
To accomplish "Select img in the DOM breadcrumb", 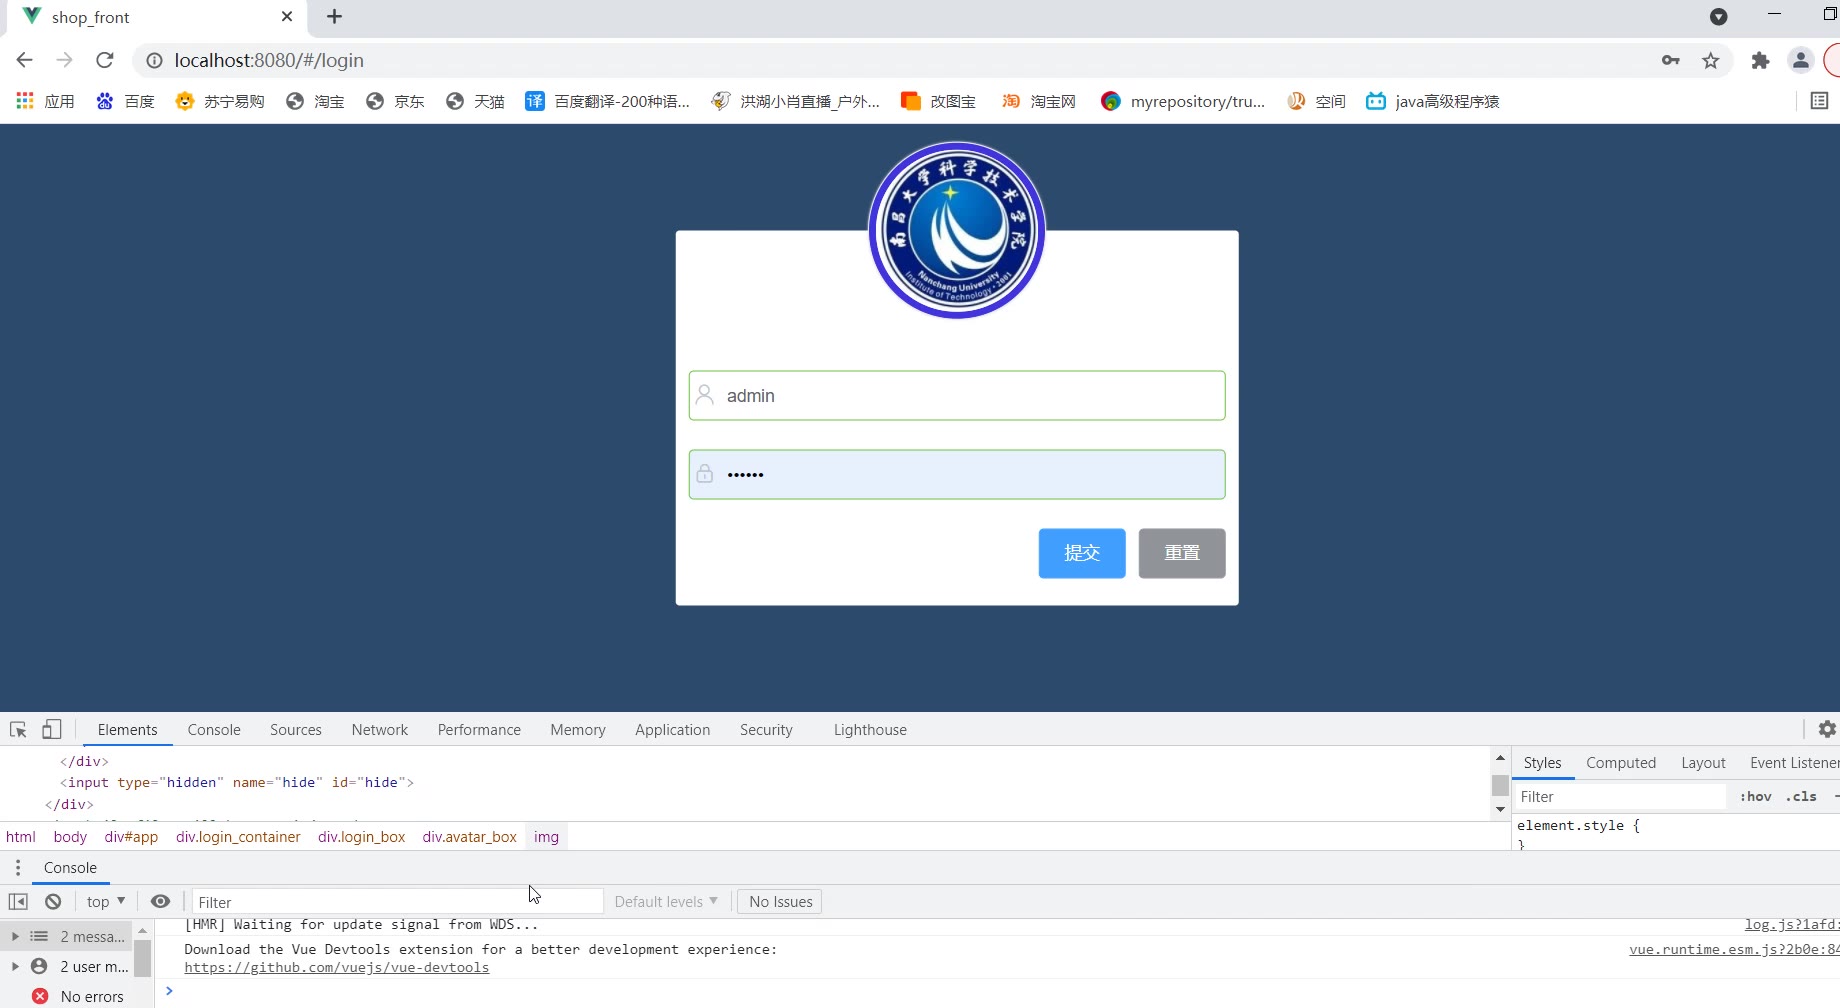I will tap(546, 837).
